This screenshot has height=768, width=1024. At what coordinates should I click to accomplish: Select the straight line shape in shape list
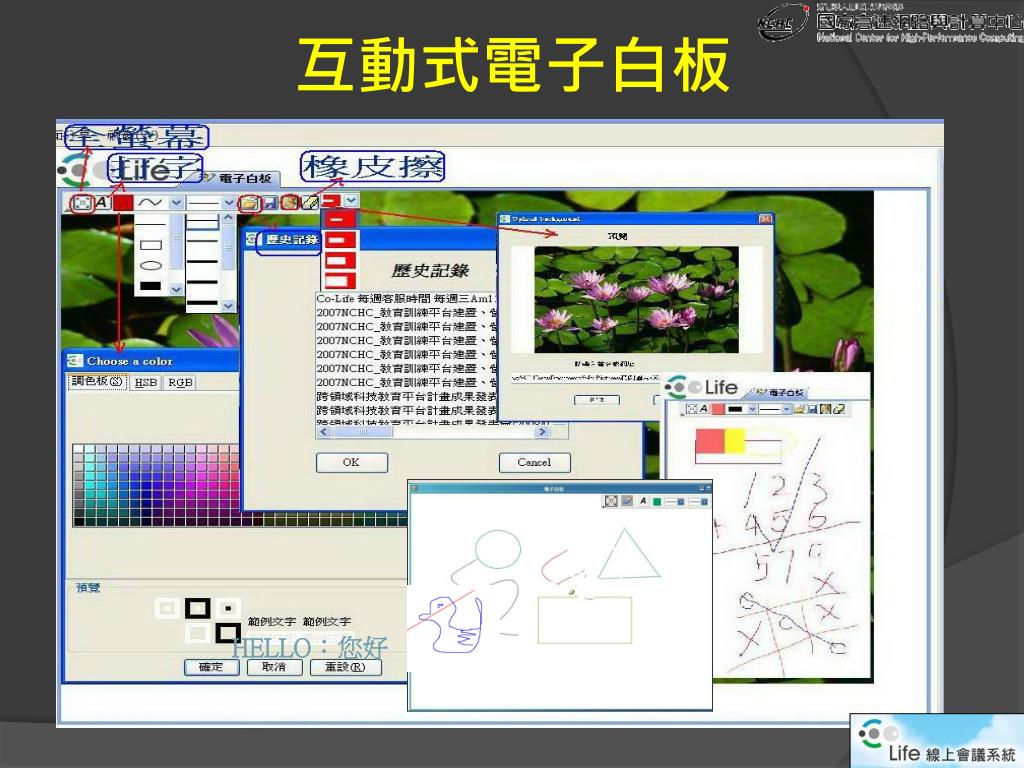point(151,225)
